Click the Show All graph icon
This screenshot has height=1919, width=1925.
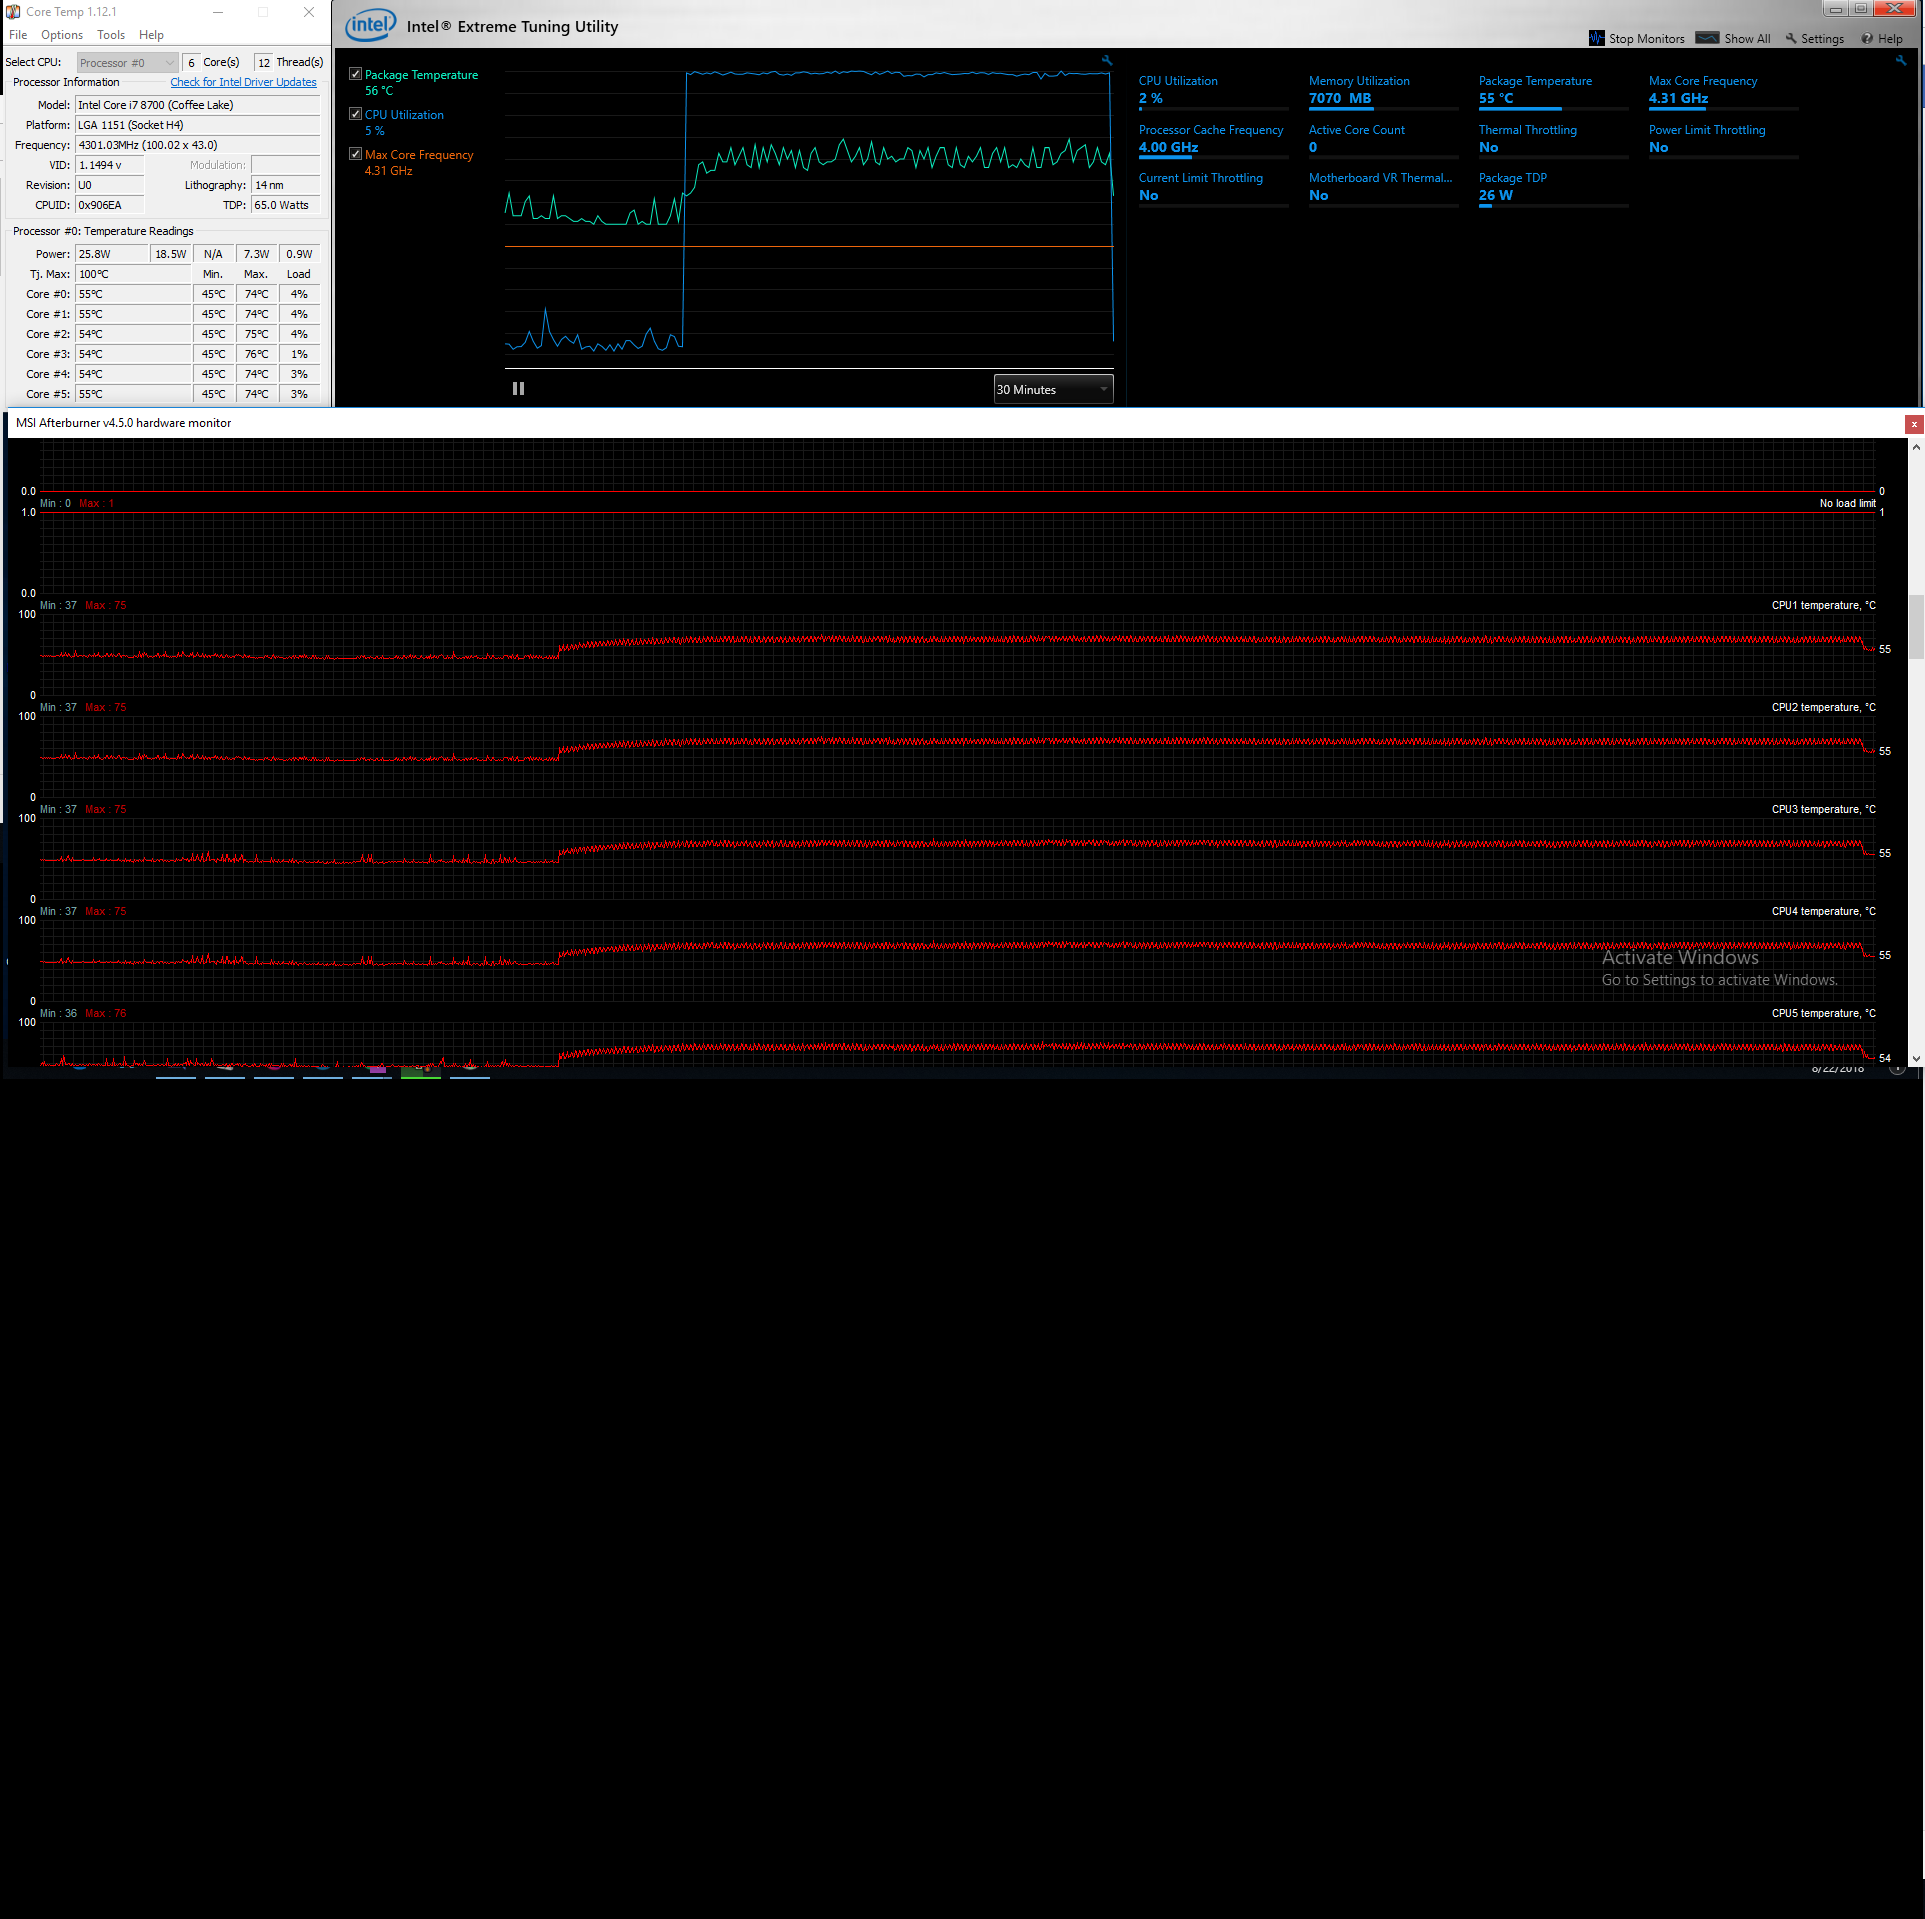pyautogui.click(x=1707, y=38)
